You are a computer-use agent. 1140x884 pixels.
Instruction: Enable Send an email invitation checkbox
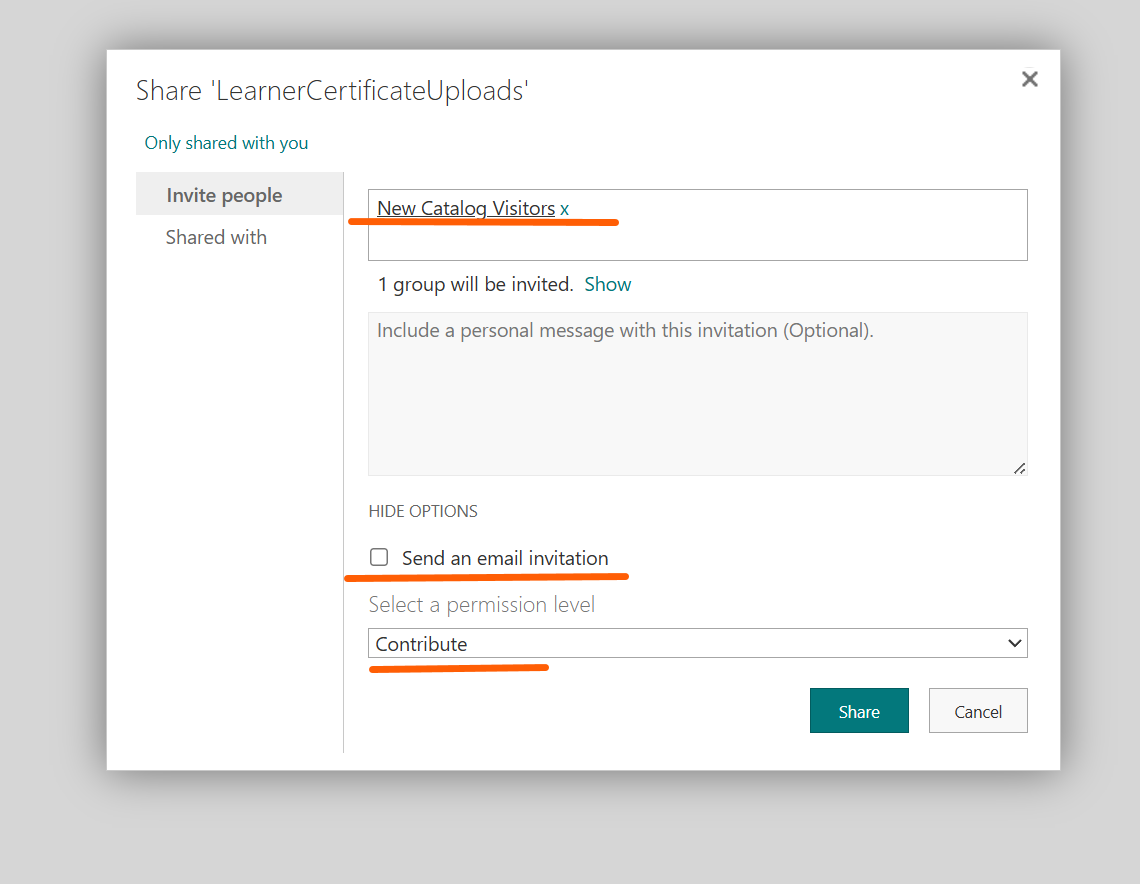pos(379,557)
